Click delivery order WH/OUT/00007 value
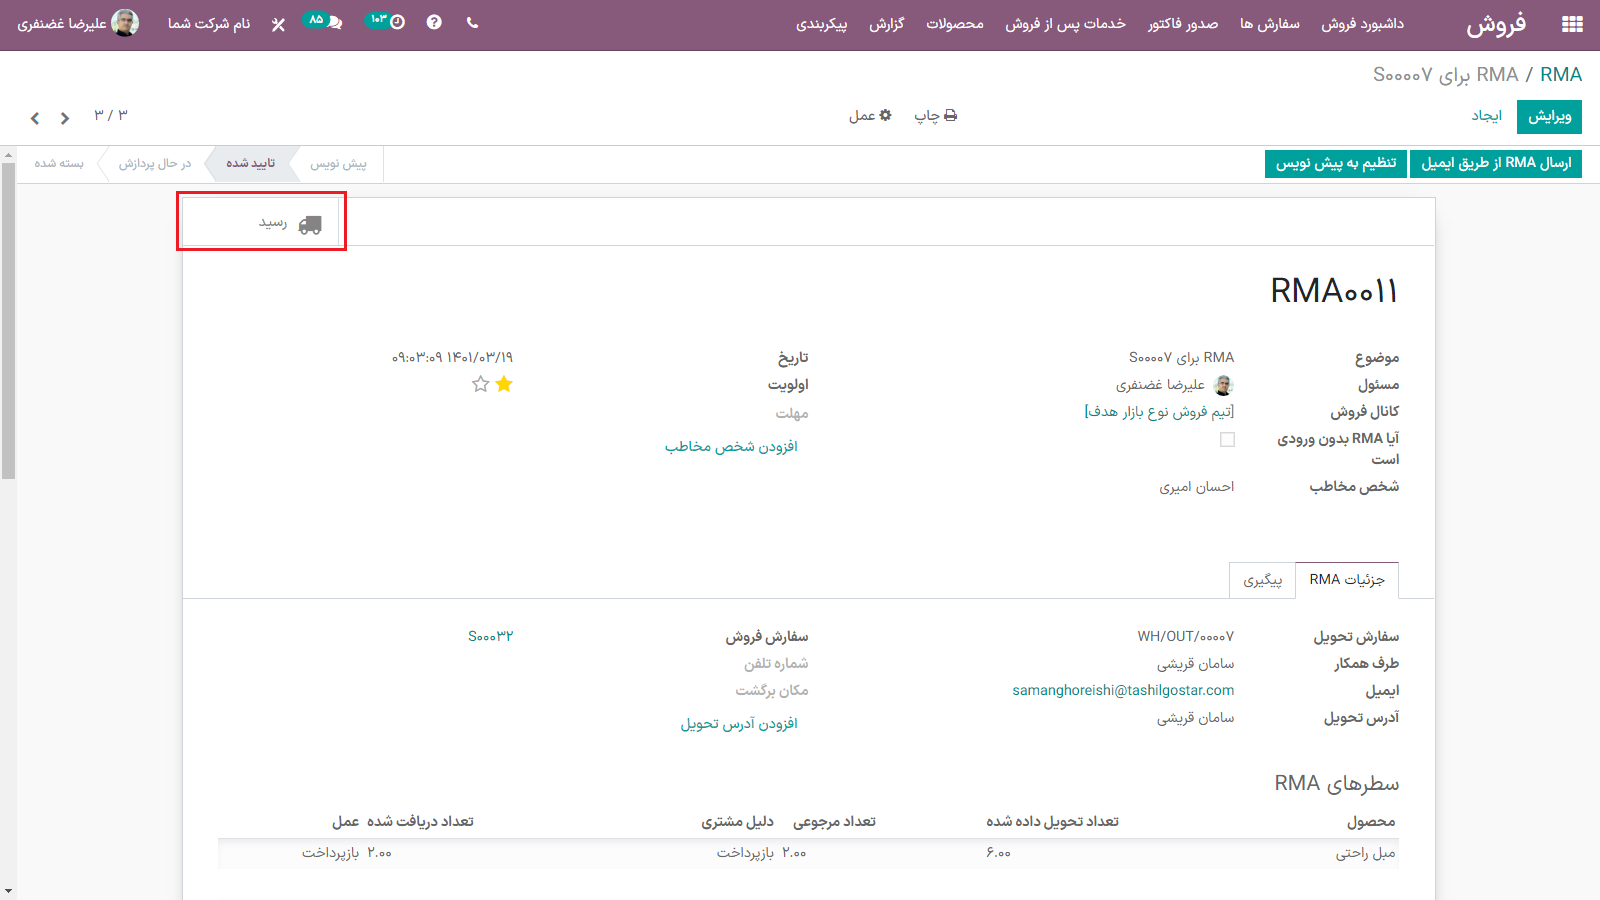Screen dimensions: 1600x900 click(x=1185, y=636)
